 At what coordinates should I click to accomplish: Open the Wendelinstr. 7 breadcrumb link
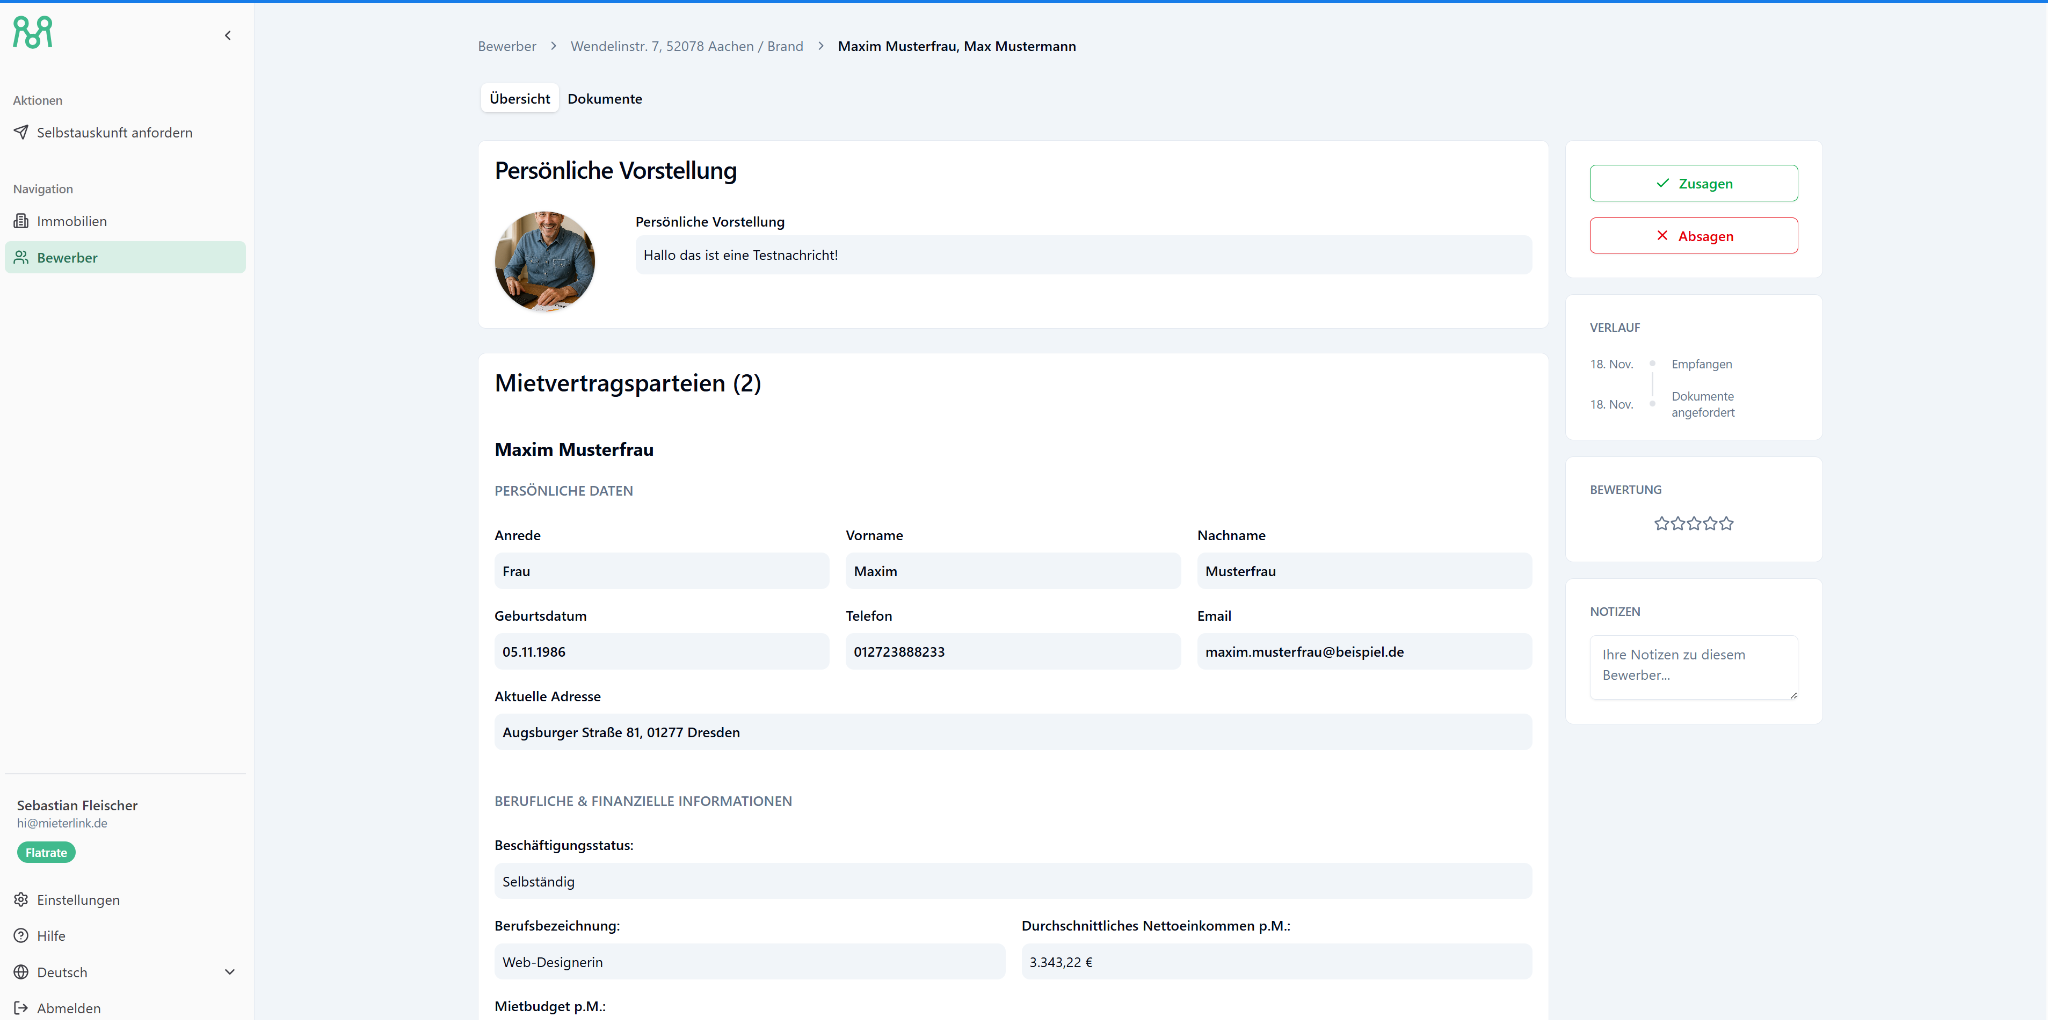687,46
